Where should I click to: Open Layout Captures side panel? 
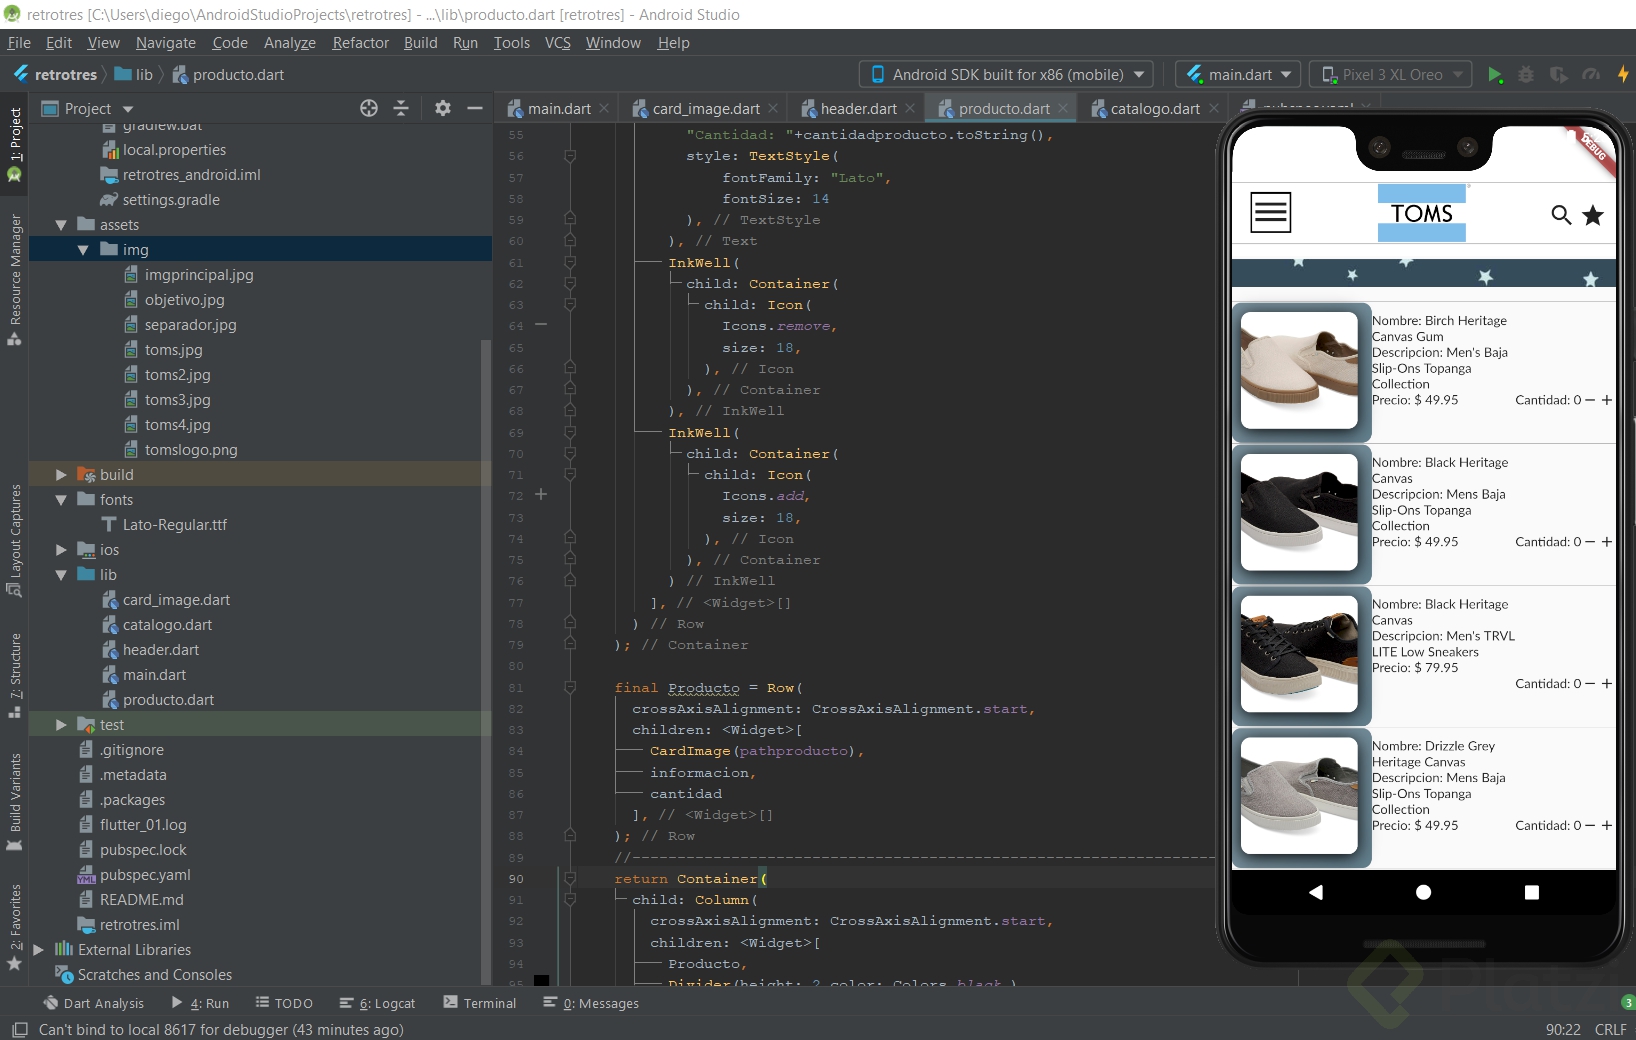15,541
